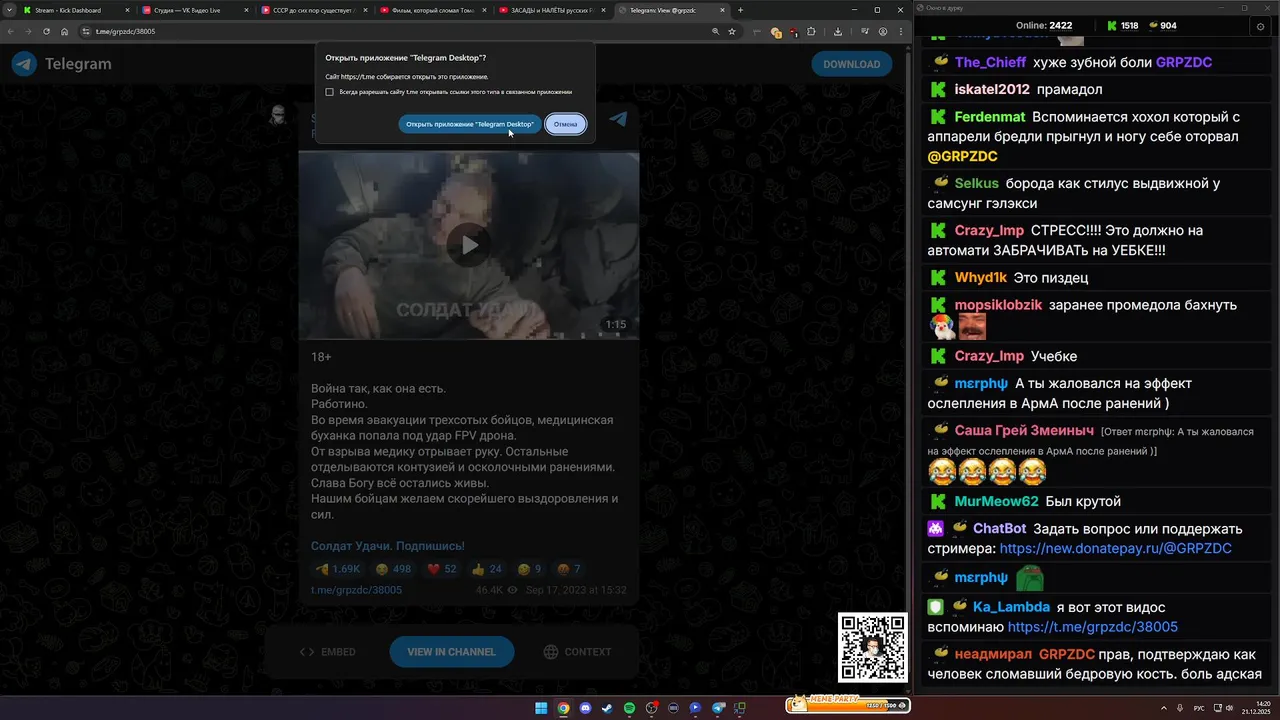The image size is (1280, 720).
Task: Open the browser downloads icon
Action: click(837, 31)
